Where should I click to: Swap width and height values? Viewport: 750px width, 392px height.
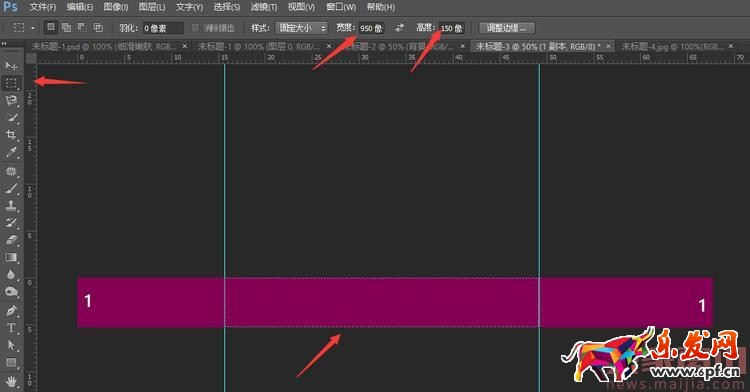click(399, 28)
